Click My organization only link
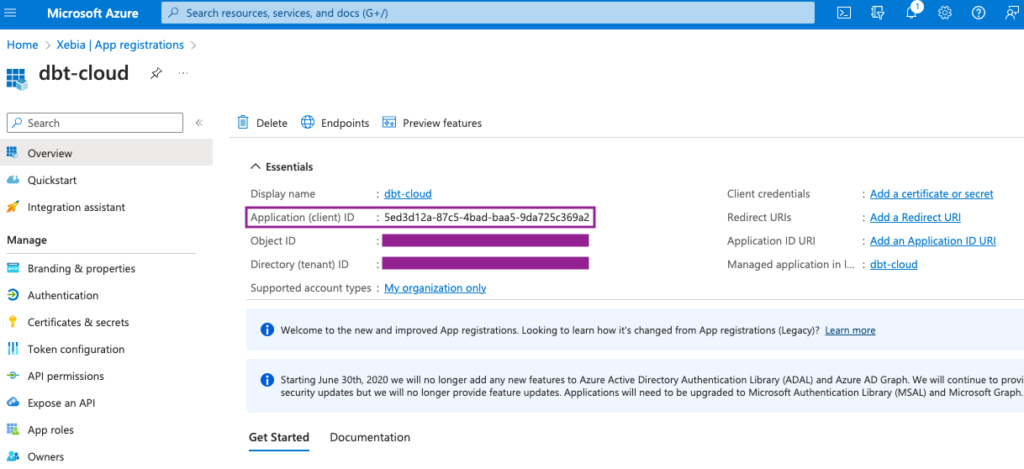The height and width of the screenshot is (469, 1024). 435,288
